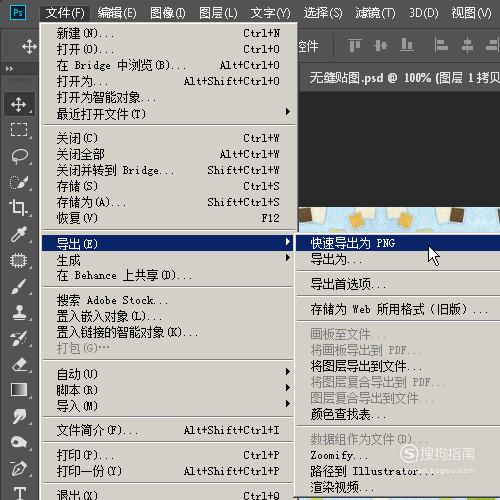Viewport: 500px width, 500px height.
Task: Expand the 导入 submenu
Action: point(169,406)
